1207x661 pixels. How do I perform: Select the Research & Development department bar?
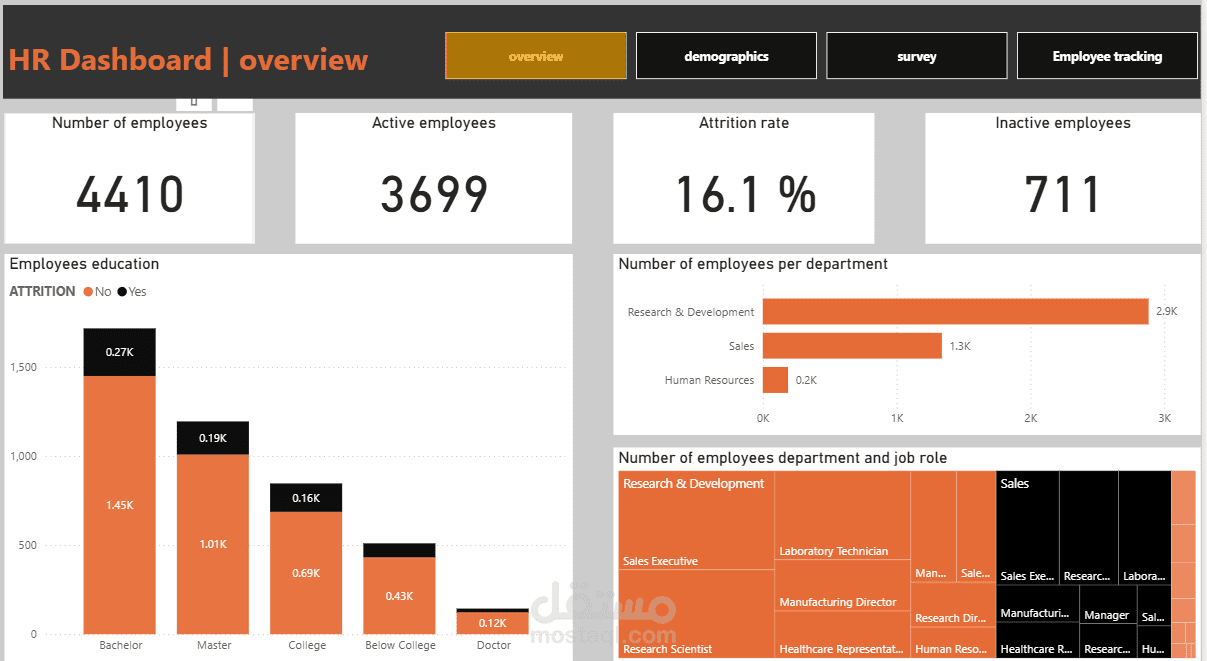tap(950, 311)
